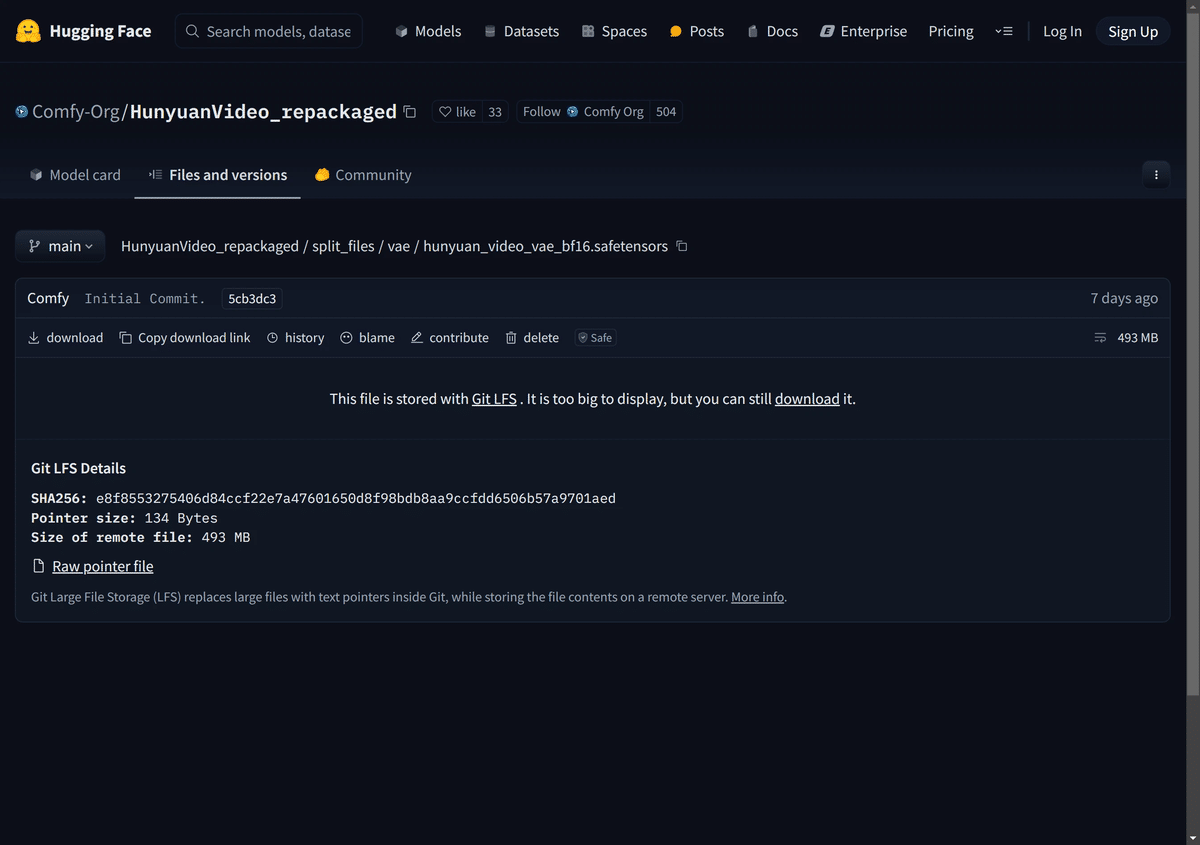The image size is (1200, 845).
Task: Open Pricing page
Action: (x=951, y=31)
